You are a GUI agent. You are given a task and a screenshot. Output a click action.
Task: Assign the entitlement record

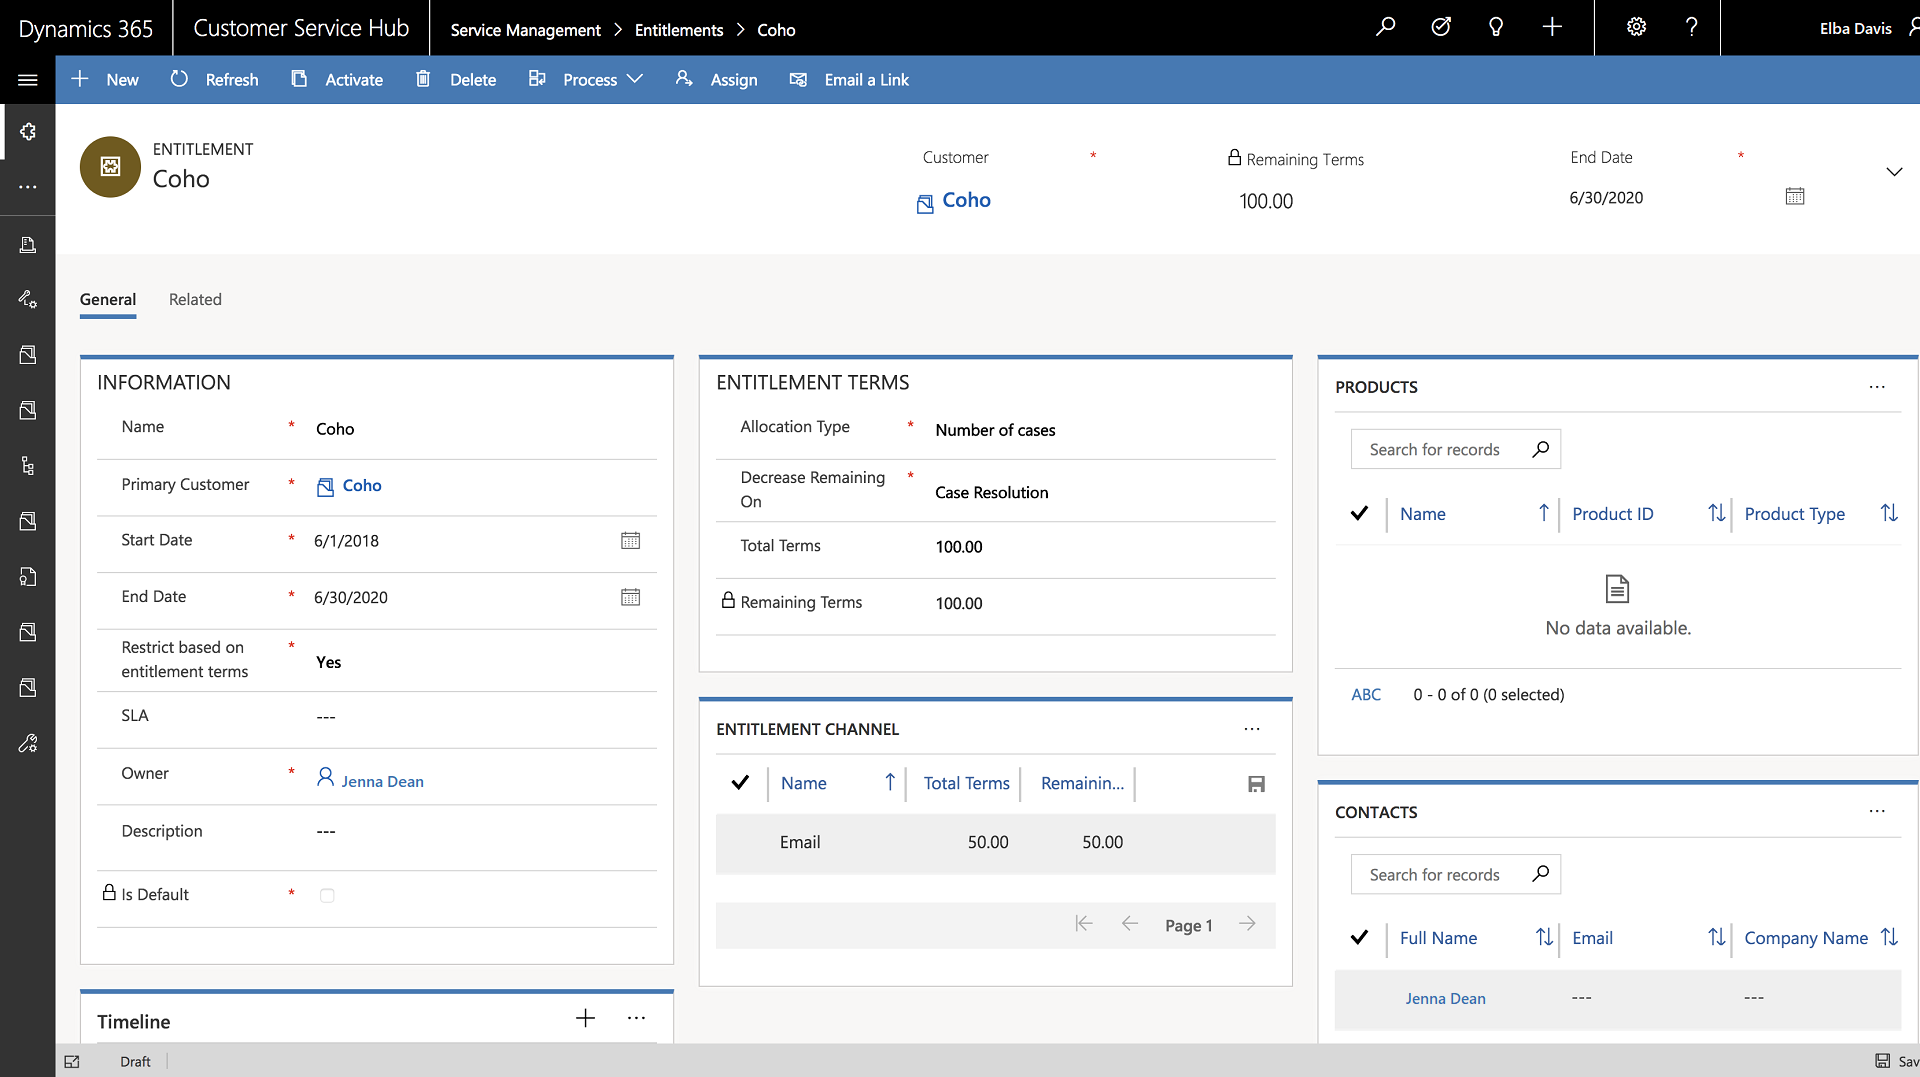[x=717, y=80]
